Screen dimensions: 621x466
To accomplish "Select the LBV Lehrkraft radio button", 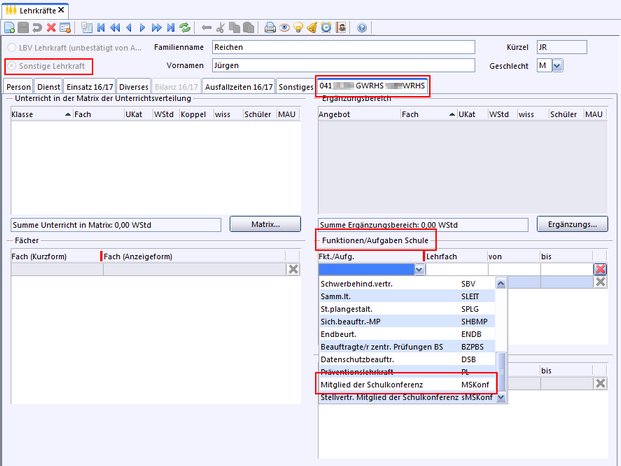I will tap(12, 47).
